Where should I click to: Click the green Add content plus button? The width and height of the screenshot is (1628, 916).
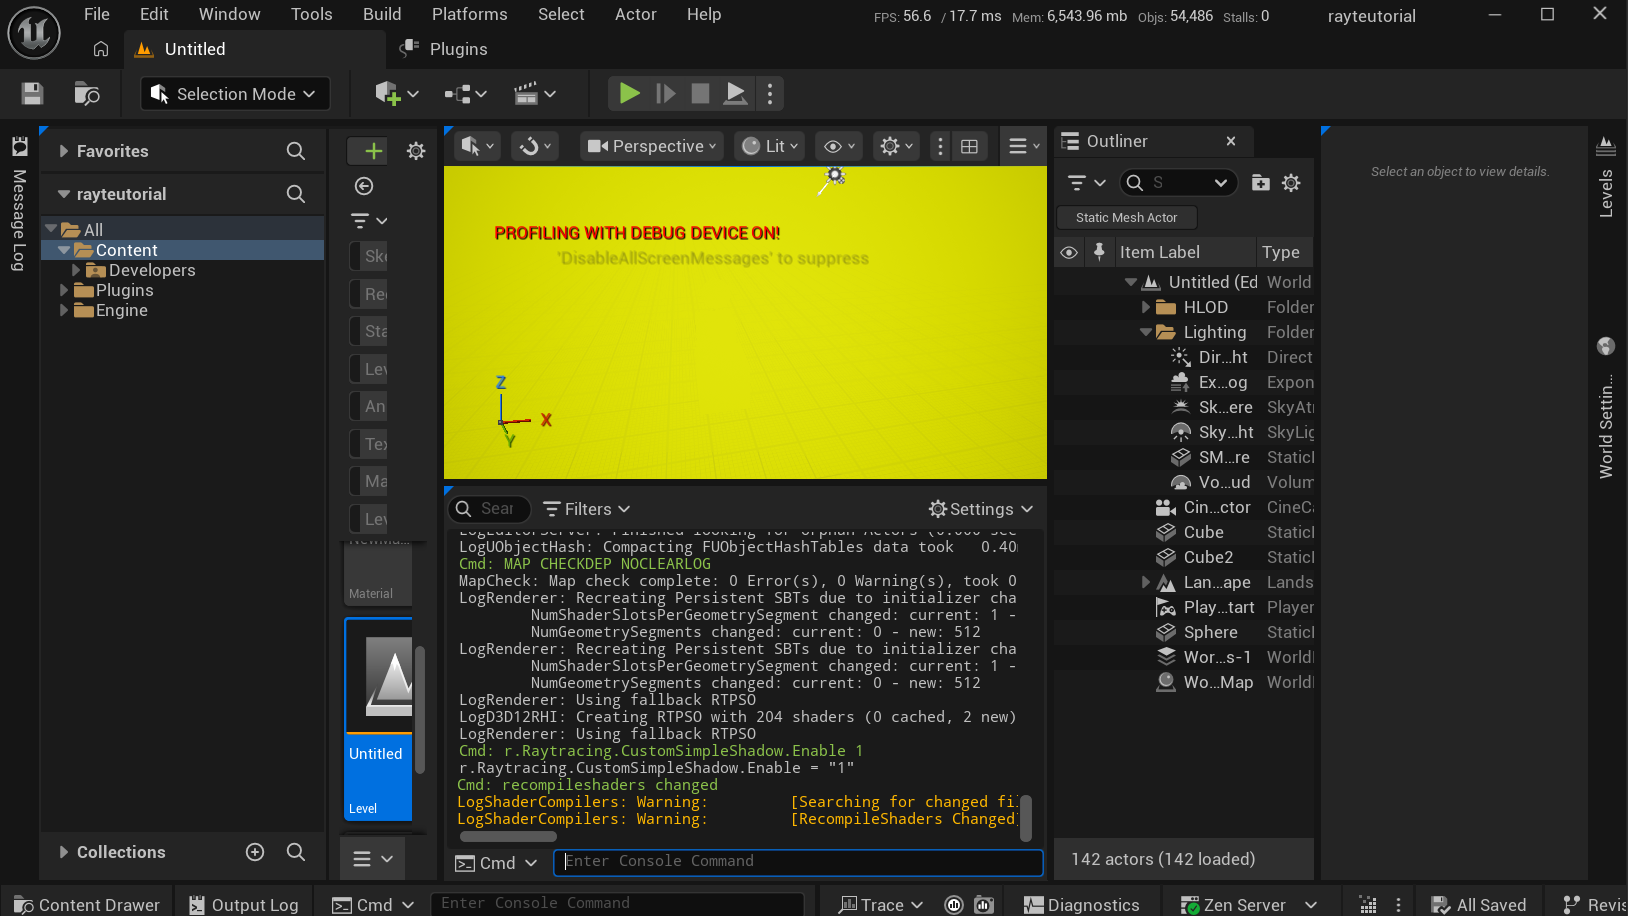(x=372, y=151)
